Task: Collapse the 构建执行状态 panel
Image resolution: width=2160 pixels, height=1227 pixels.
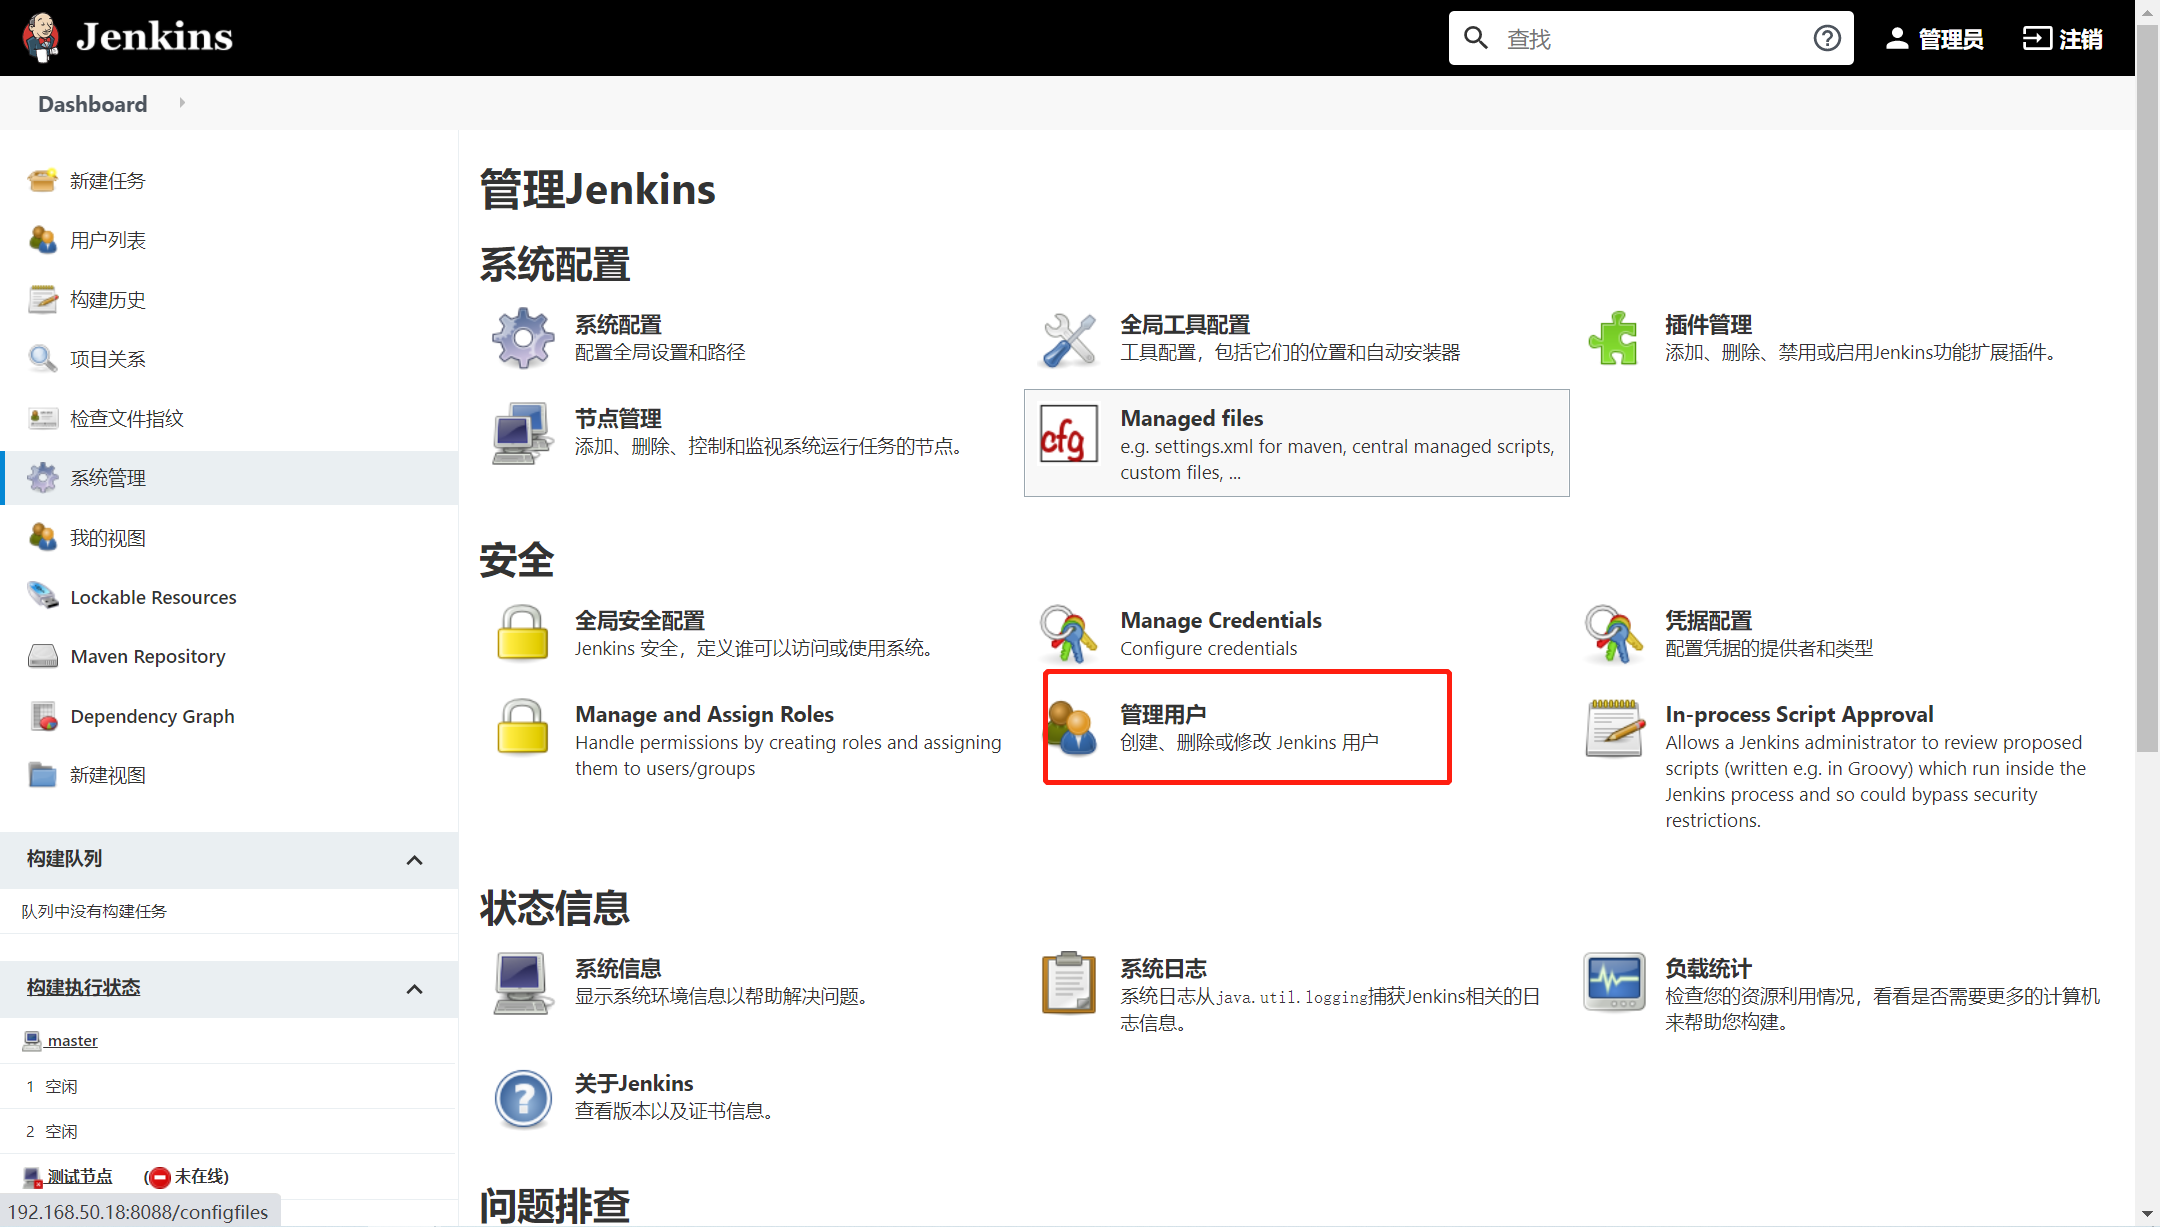Action: [x=414, y=989]
